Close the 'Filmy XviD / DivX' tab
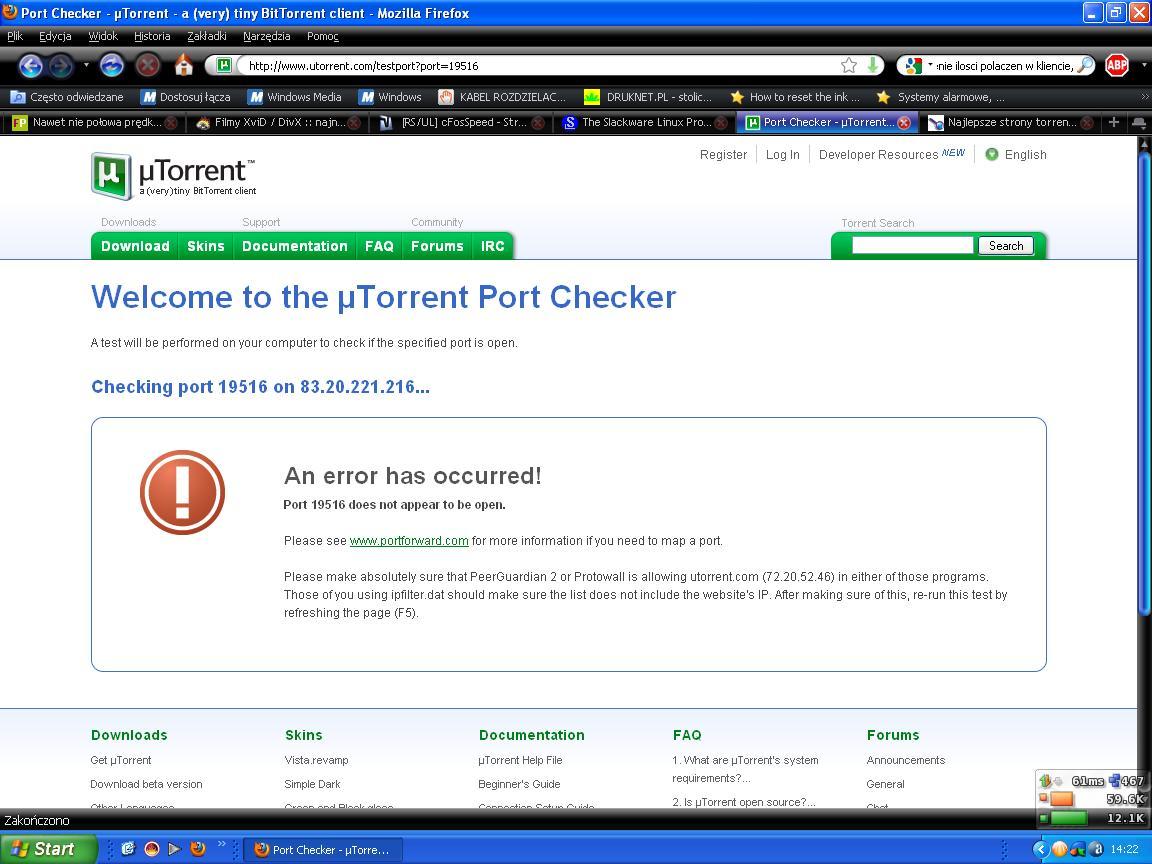1152x864 pixels. click(x=354, y=123)
